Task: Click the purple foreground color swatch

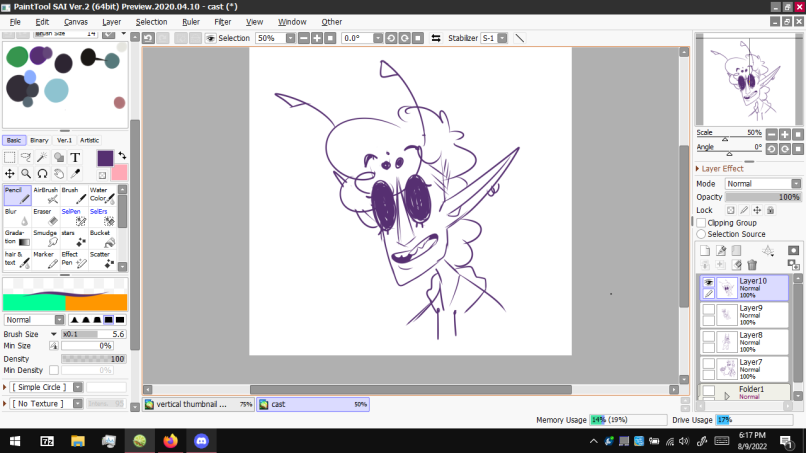Action: [105, 158]
